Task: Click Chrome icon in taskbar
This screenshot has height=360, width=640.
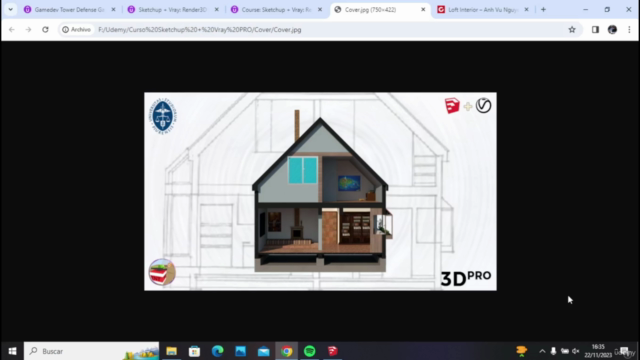Action: point(287,351)
